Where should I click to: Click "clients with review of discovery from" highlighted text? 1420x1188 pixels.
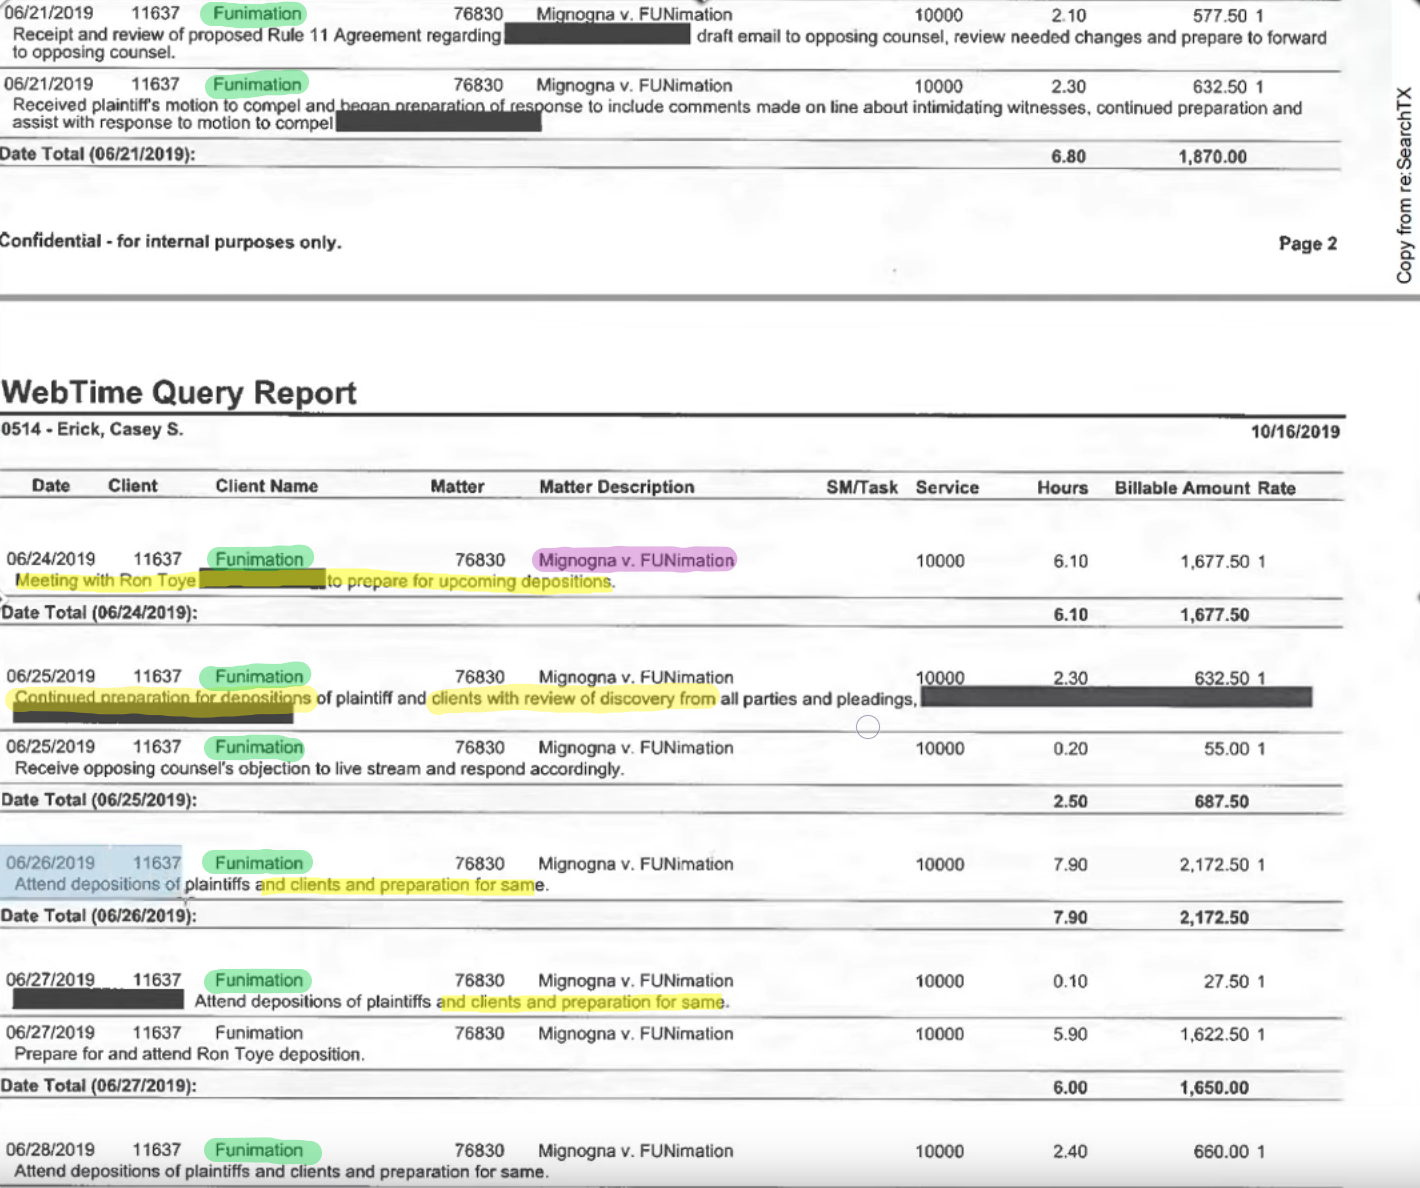pyautogui.click(x=573, y=698)
